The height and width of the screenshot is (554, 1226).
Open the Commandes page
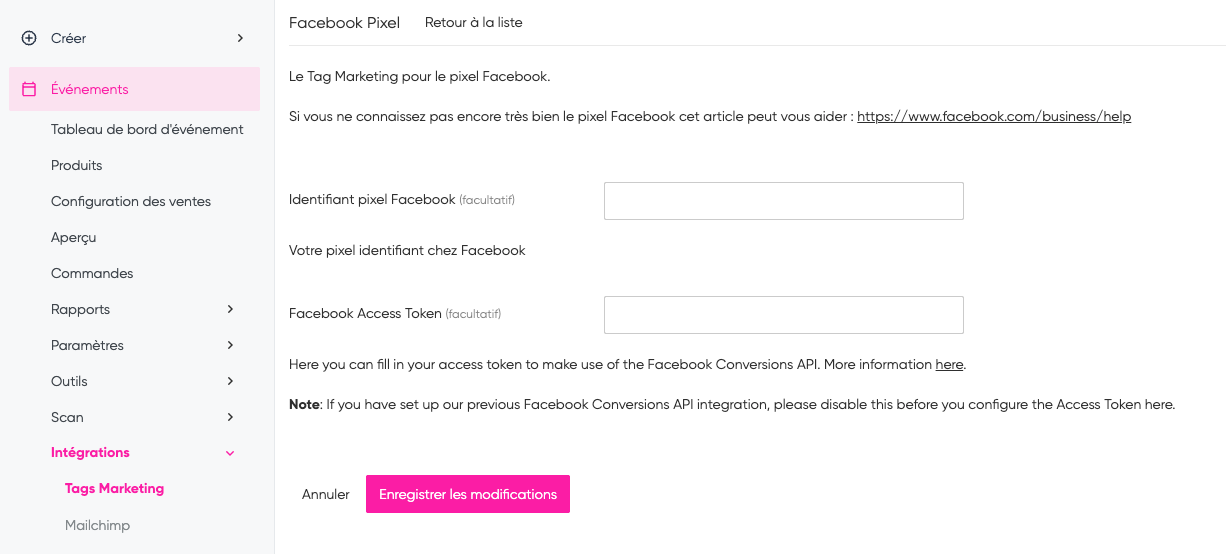click(92, 273)
